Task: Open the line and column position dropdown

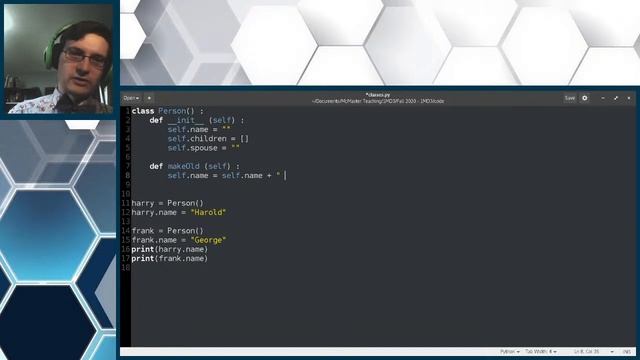Action: coord(593,351)
